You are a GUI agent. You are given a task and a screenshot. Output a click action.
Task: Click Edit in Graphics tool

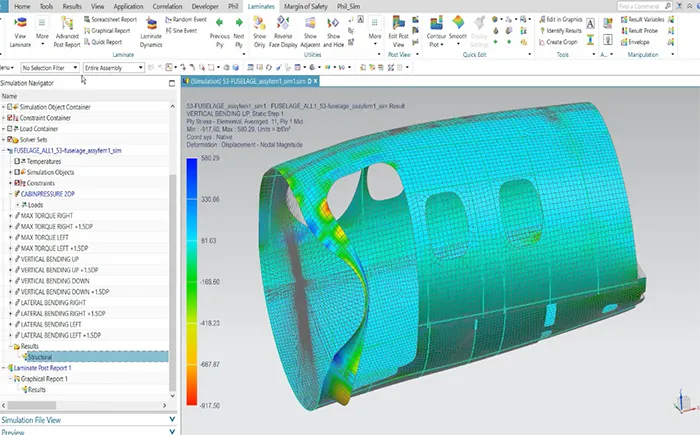click(x=561, y=20)
